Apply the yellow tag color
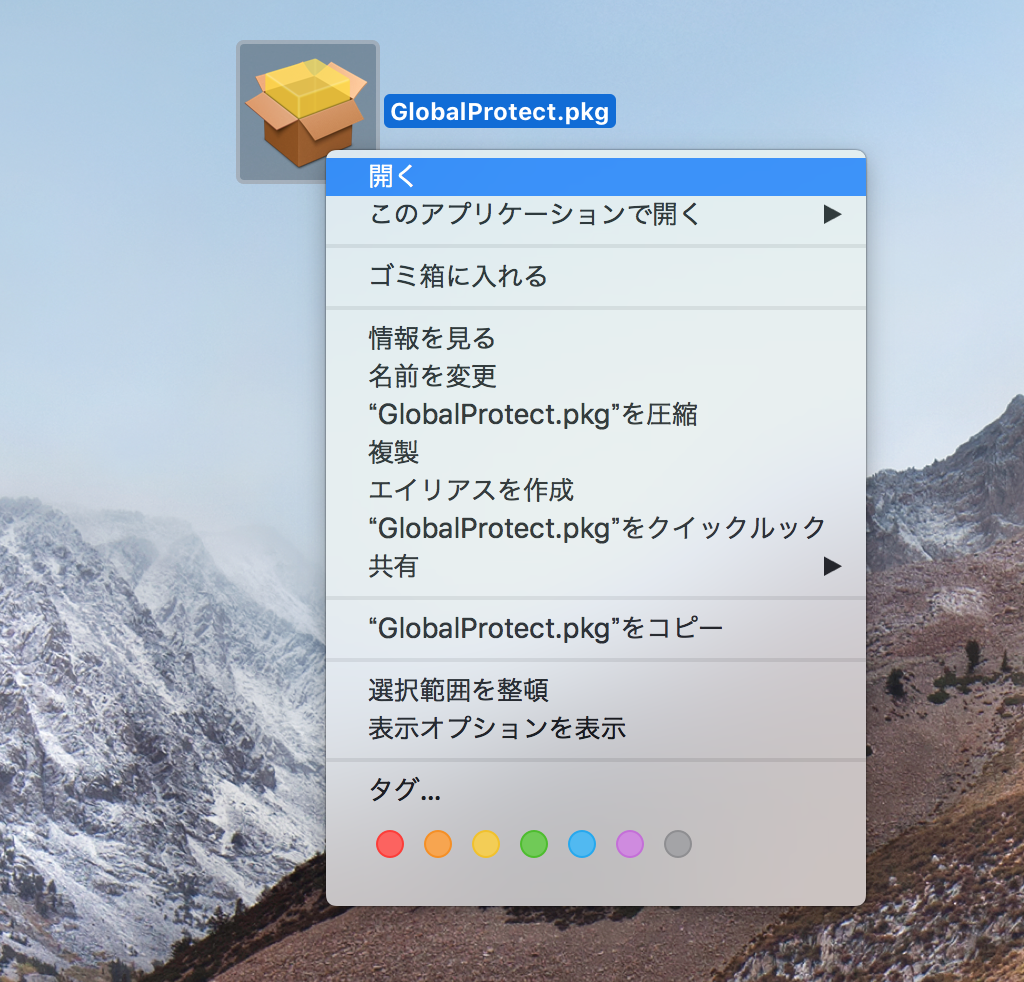 486,844
